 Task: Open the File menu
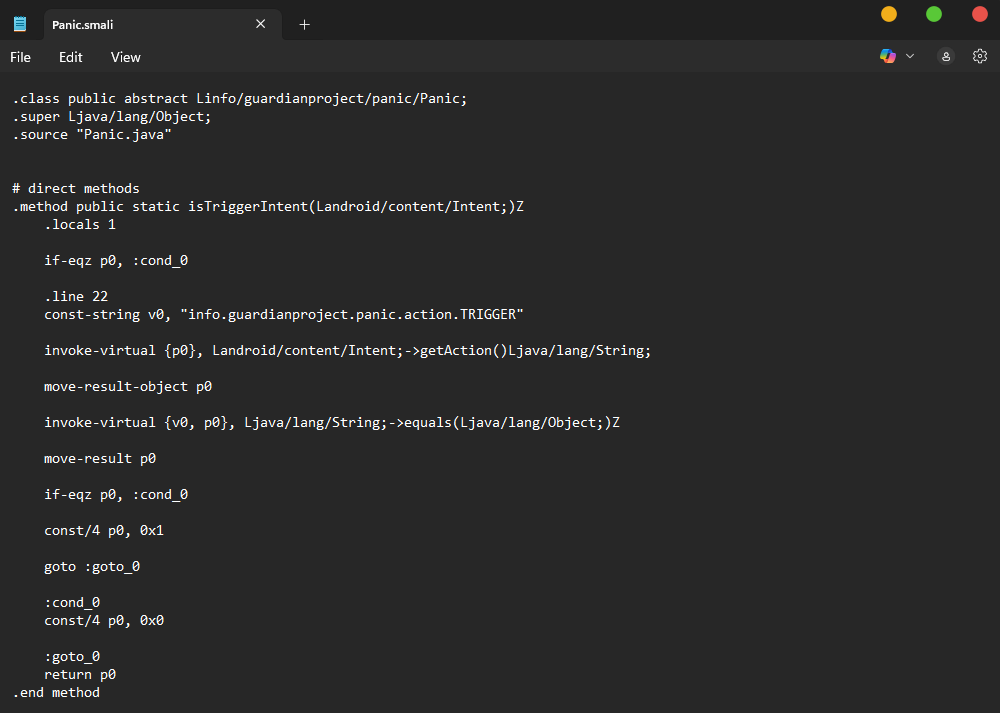click(21, 57)
